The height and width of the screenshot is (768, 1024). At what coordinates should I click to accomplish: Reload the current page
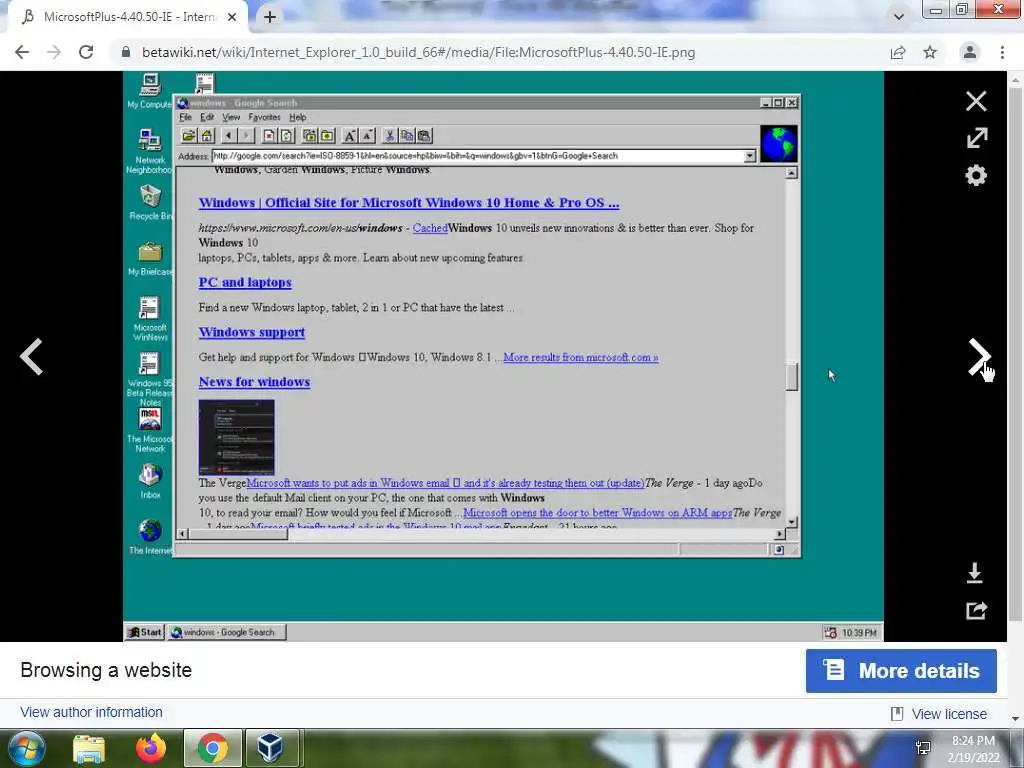[86, 52]
